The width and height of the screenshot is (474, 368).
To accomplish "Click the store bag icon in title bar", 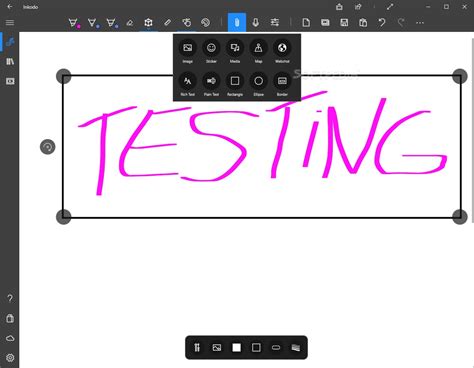I will coord(339,7).
